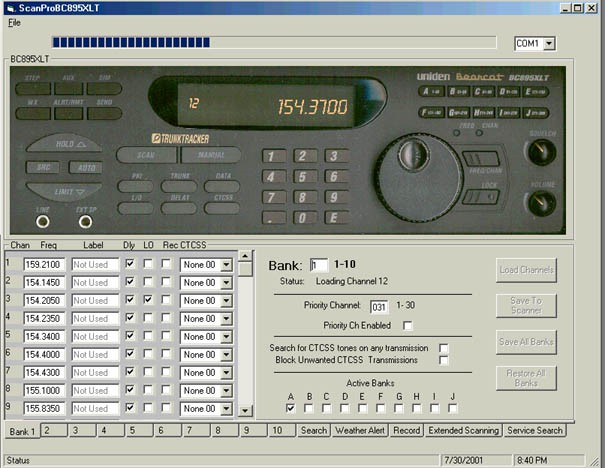Click the channel loading progress bar
This screenshot has width=605, height=468.
coord(274,42)
